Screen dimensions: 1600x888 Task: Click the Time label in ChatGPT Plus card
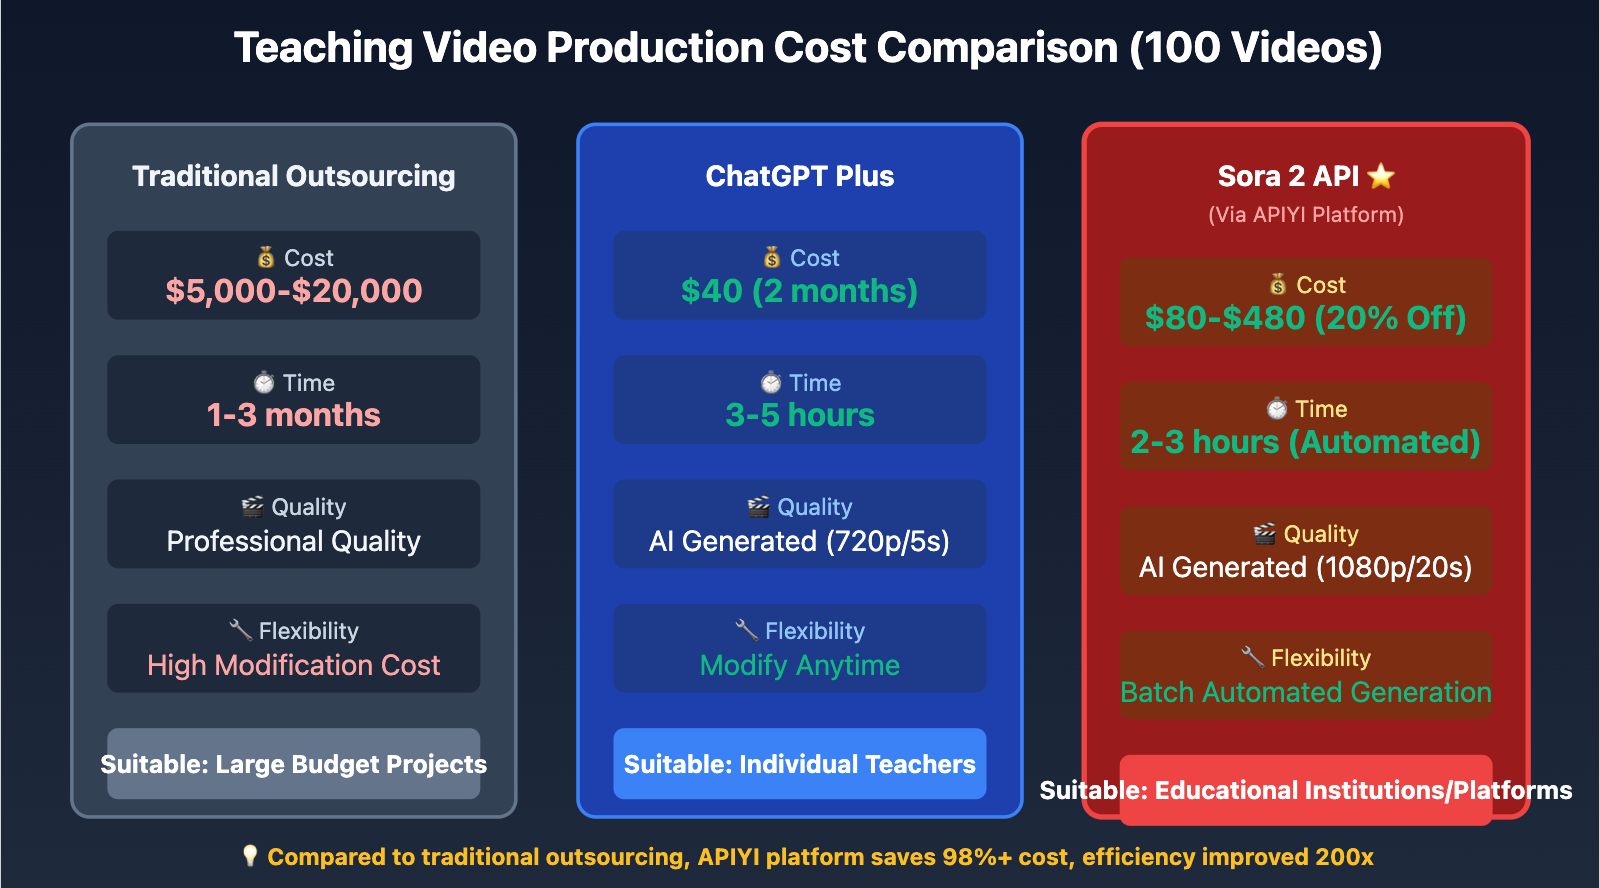815,383
